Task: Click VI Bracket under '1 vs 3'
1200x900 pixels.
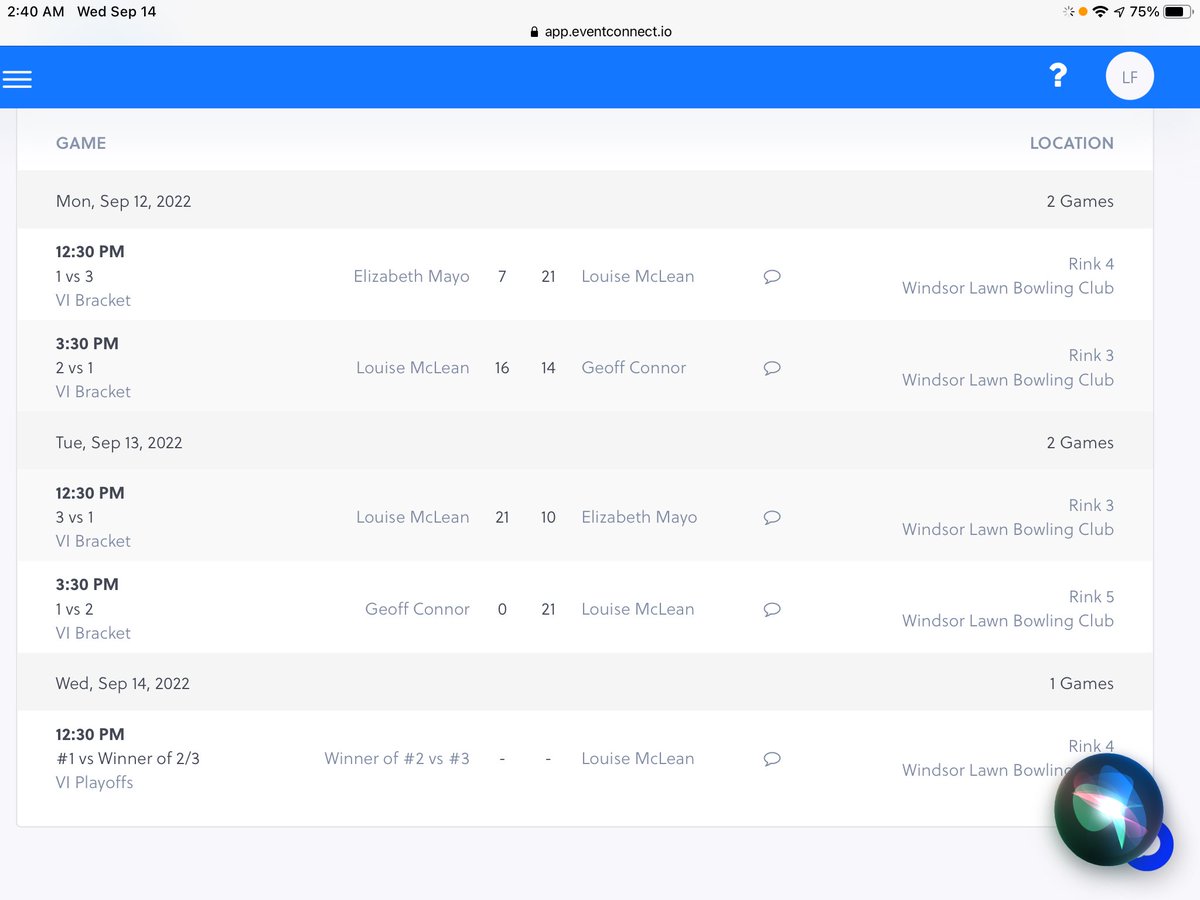Action: click(x=93, y=300)
